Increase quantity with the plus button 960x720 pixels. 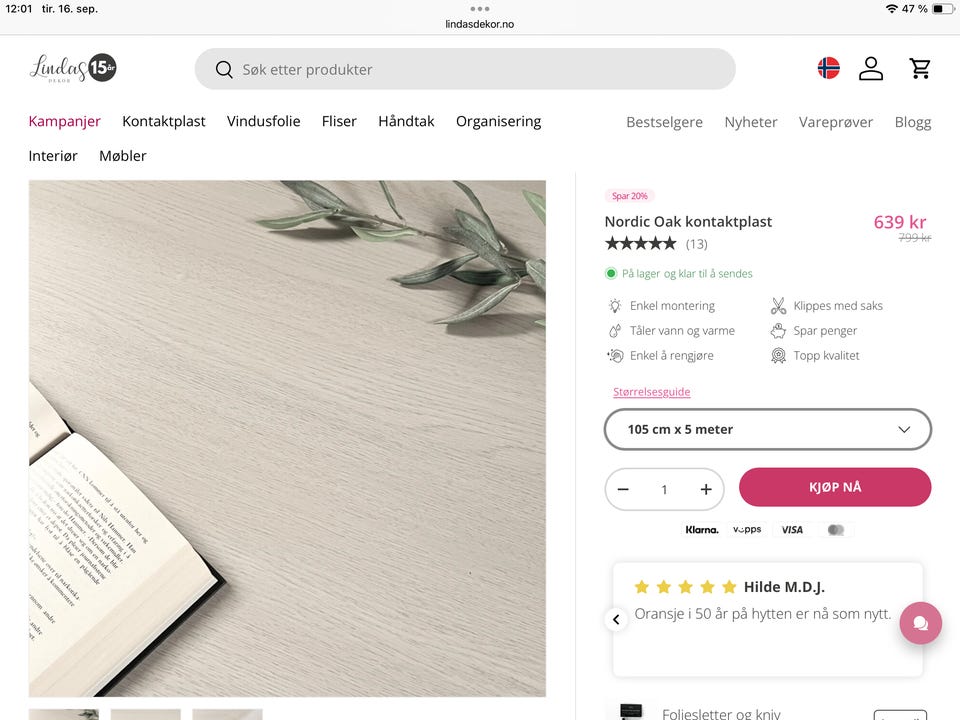706,489
